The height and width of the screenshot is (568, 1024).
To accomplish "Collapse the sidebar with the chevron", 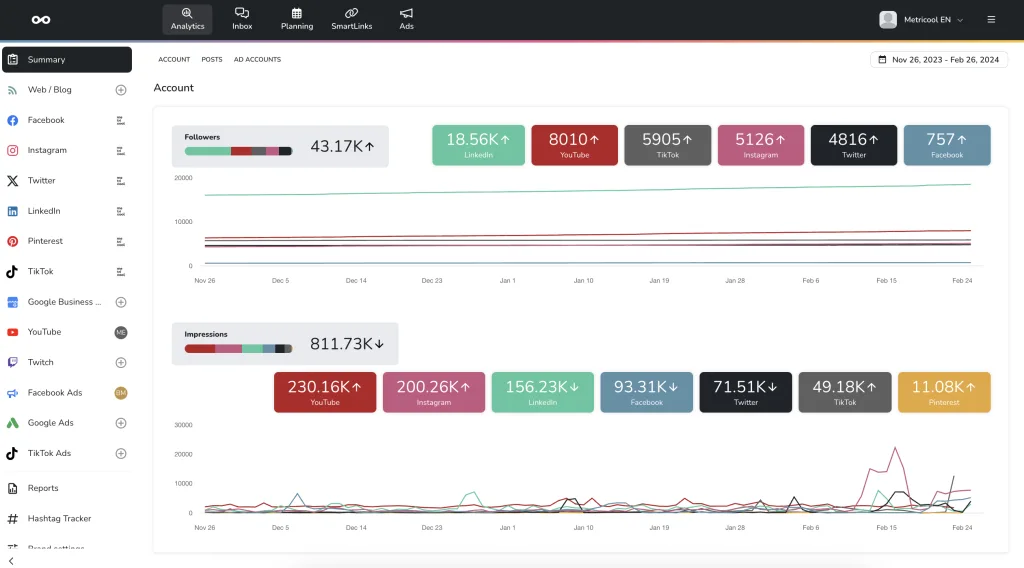I will click(11, 561).
